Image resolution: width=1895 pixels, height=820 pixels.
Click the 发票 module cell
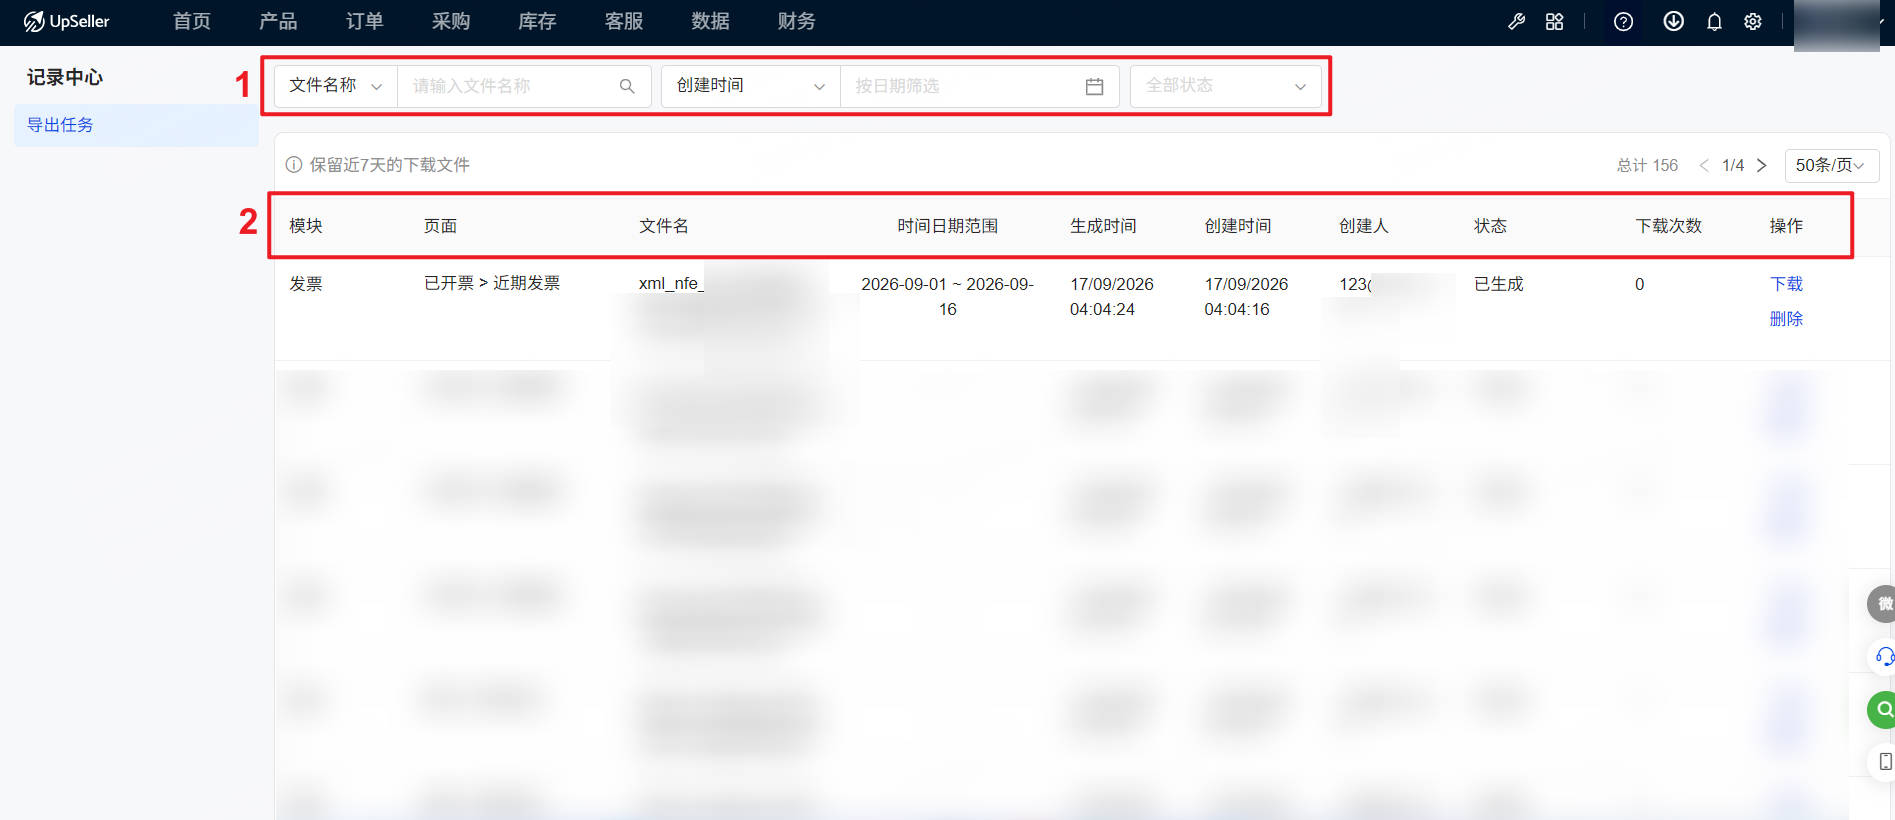[306, 284]
